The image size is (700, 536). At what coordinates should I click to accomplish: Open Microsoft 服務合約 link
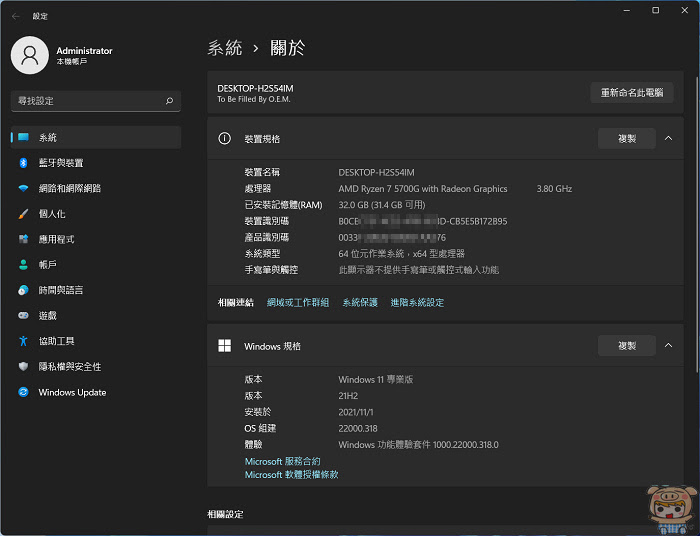(282, 461)
